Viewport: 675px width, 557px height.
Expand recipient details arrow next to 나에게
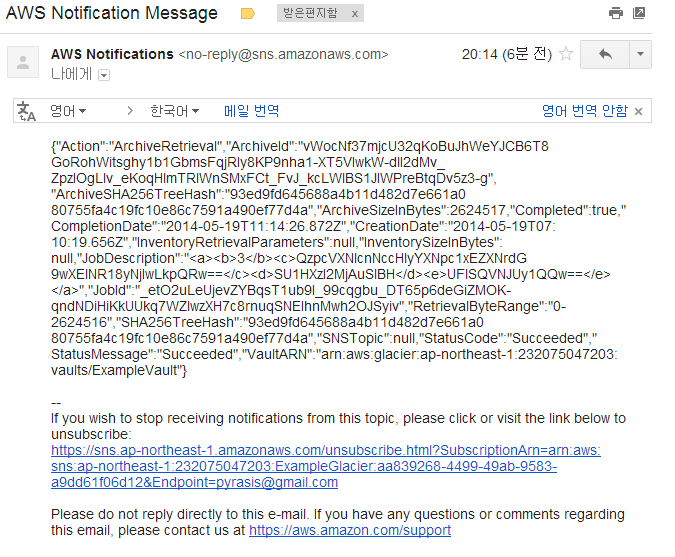pos(104,75)
